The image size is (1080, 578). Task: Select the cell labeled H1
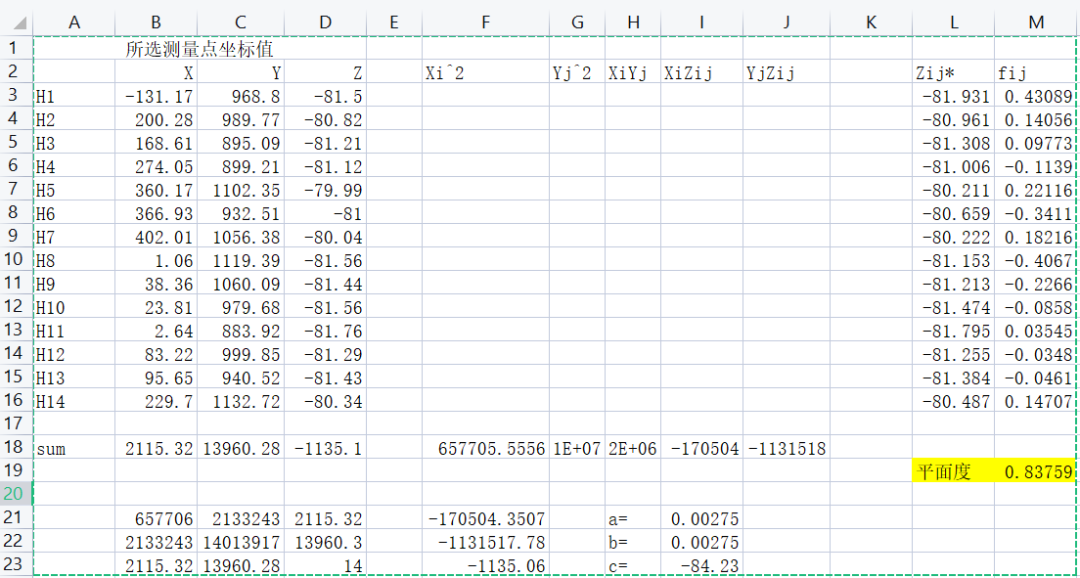tap(74, 95)
